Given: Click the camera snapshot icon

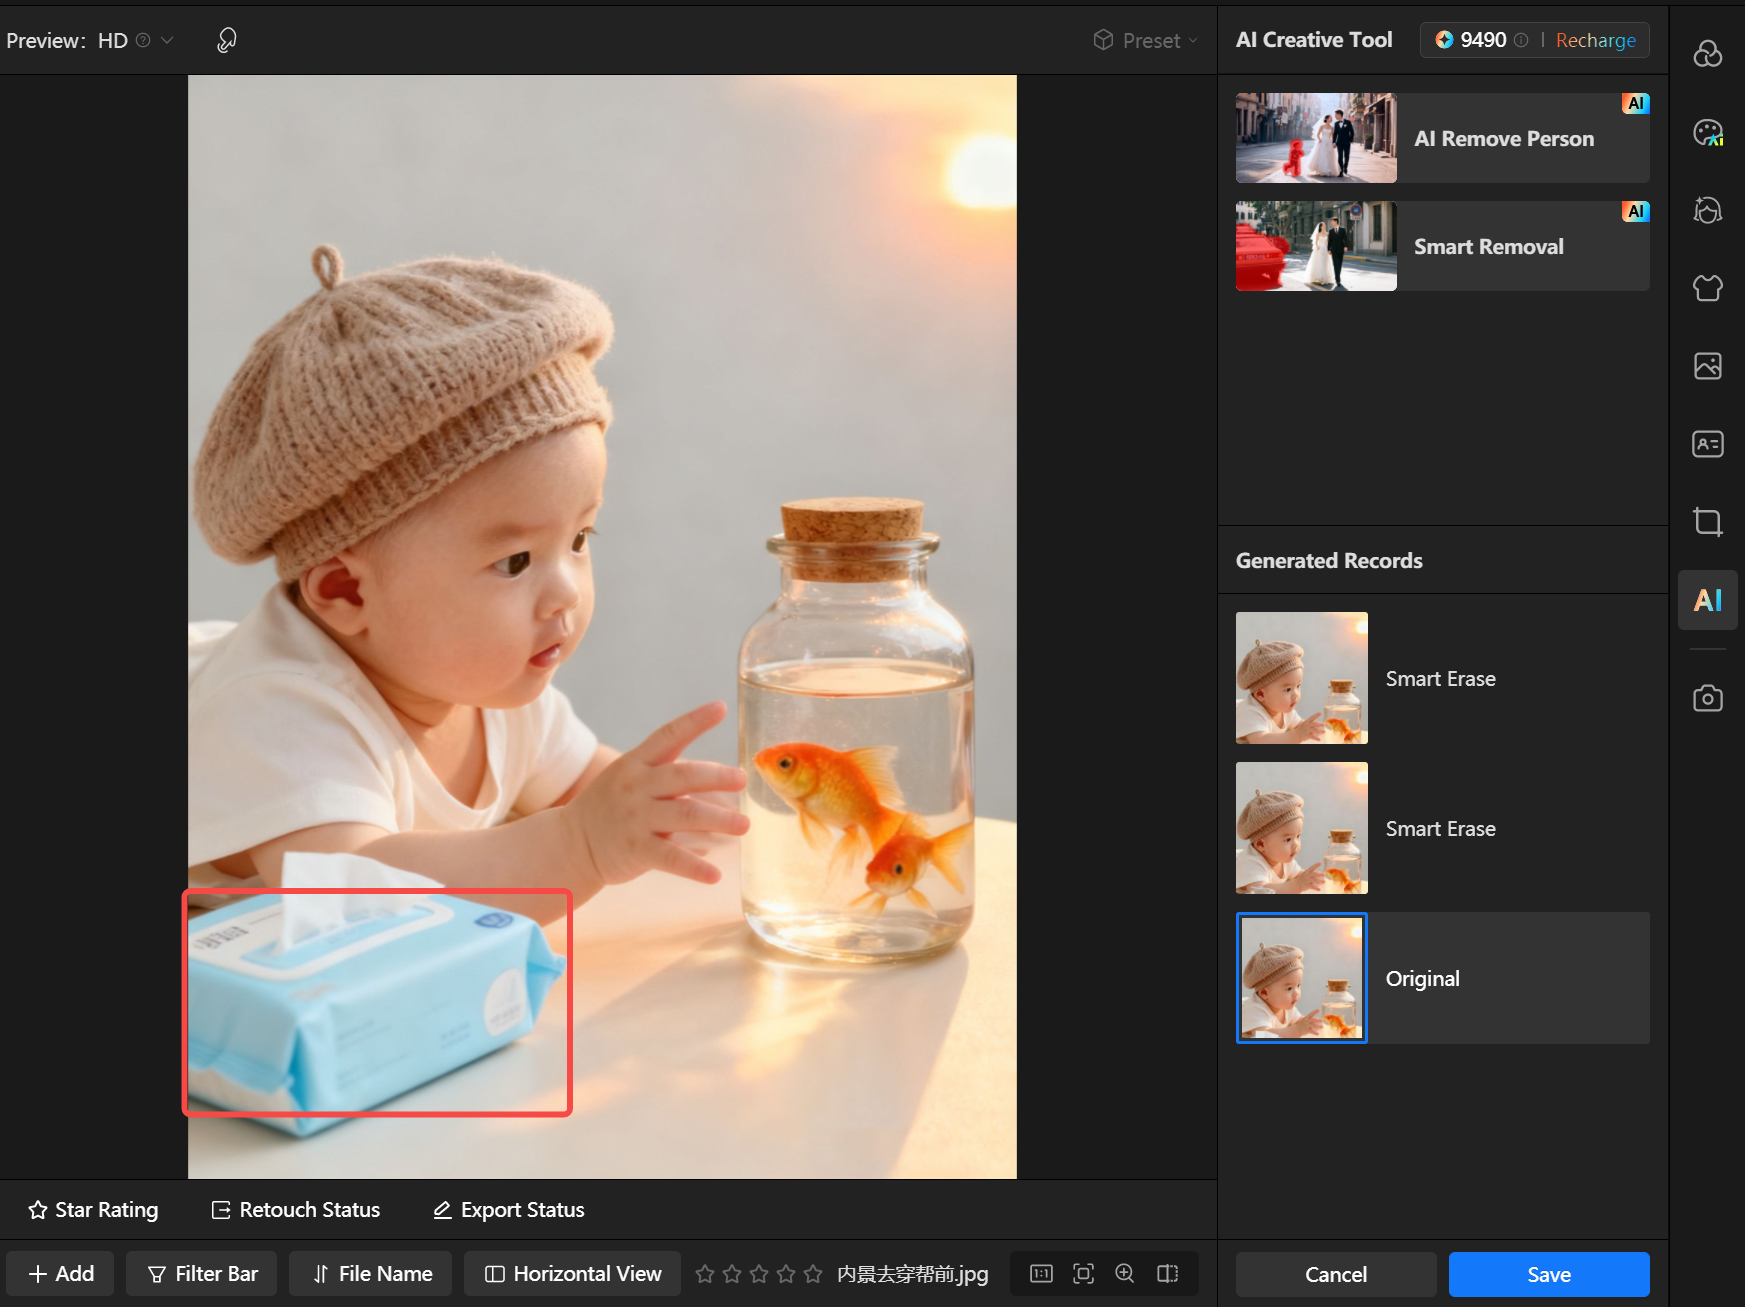Looking at the screenshot, I should pos(1707,698).
